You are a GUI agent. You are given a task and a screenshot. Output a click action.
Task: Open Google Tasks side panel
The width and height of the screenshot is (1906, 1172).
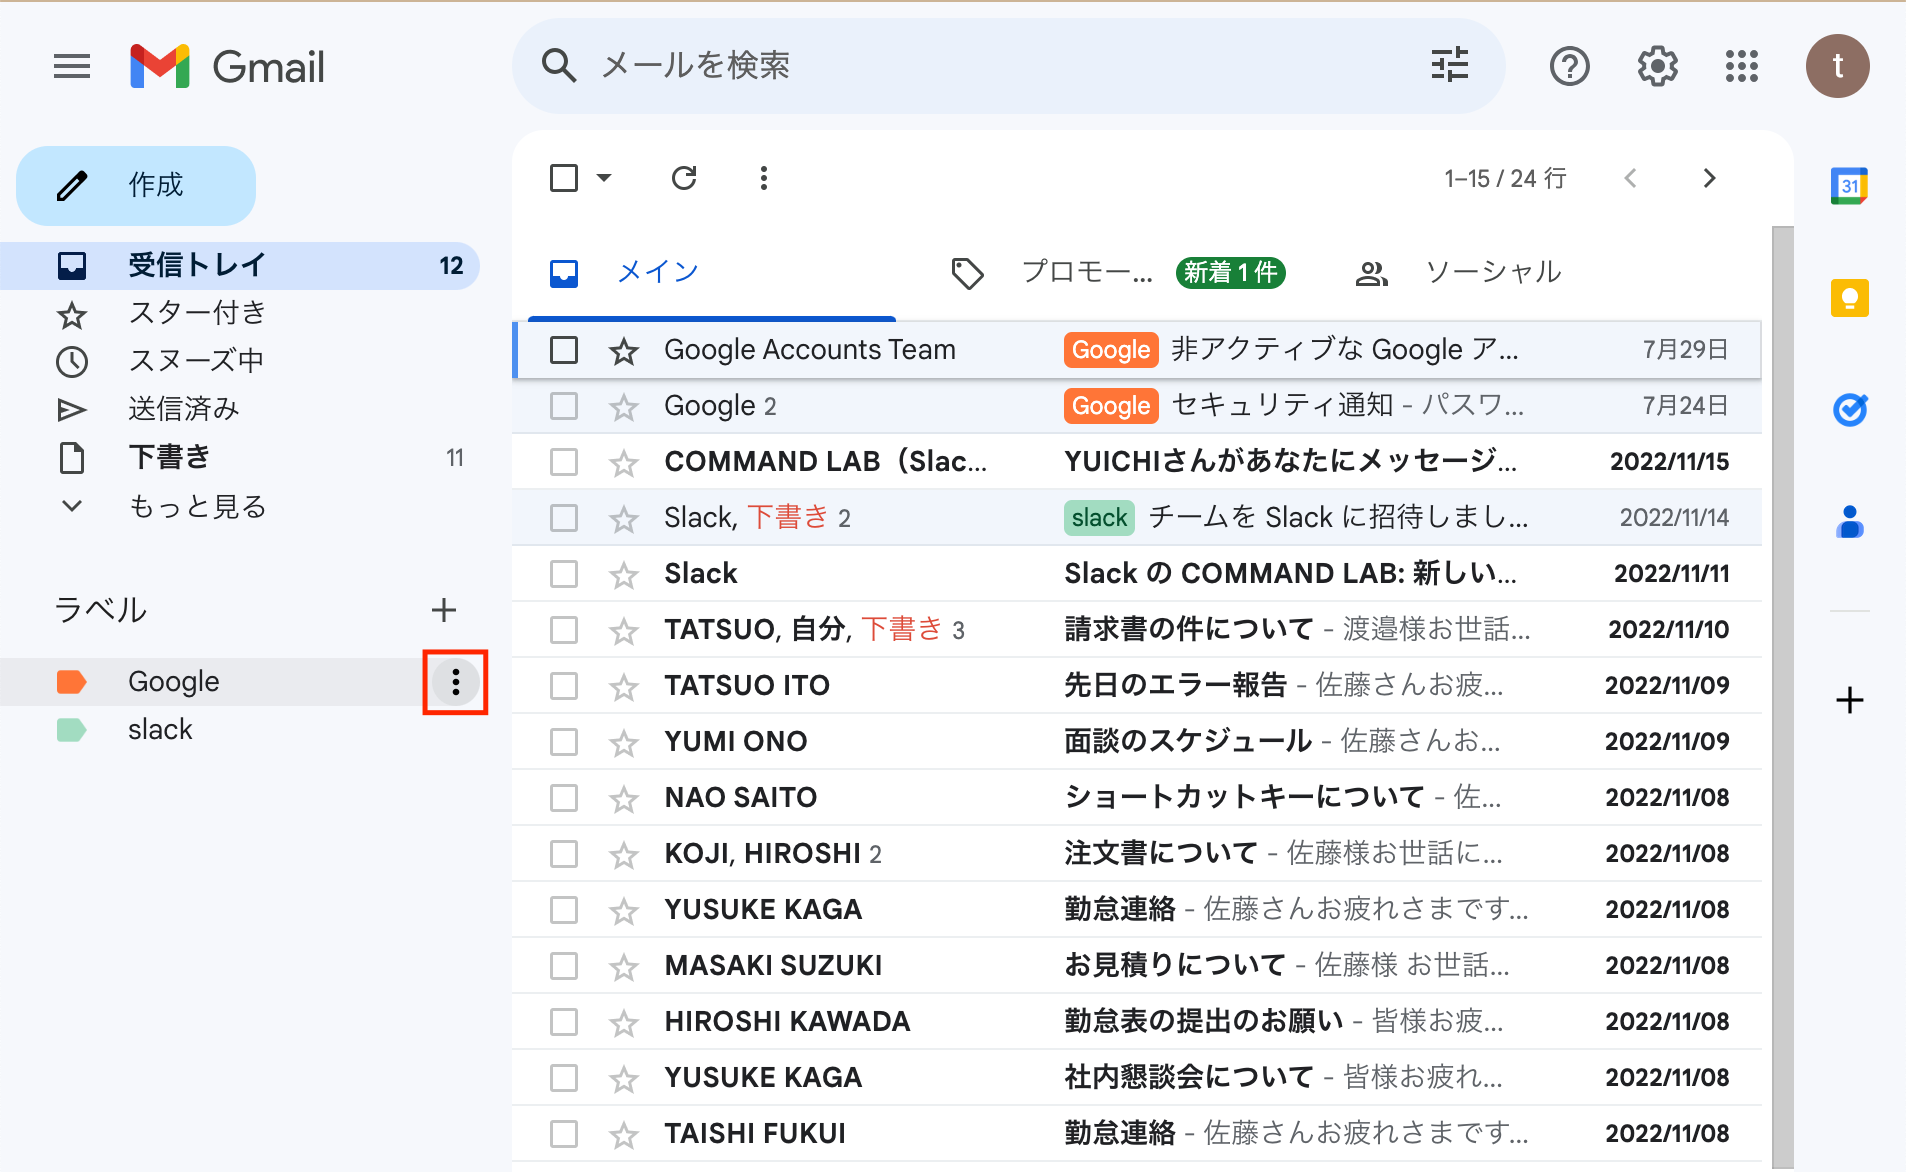1850,410
